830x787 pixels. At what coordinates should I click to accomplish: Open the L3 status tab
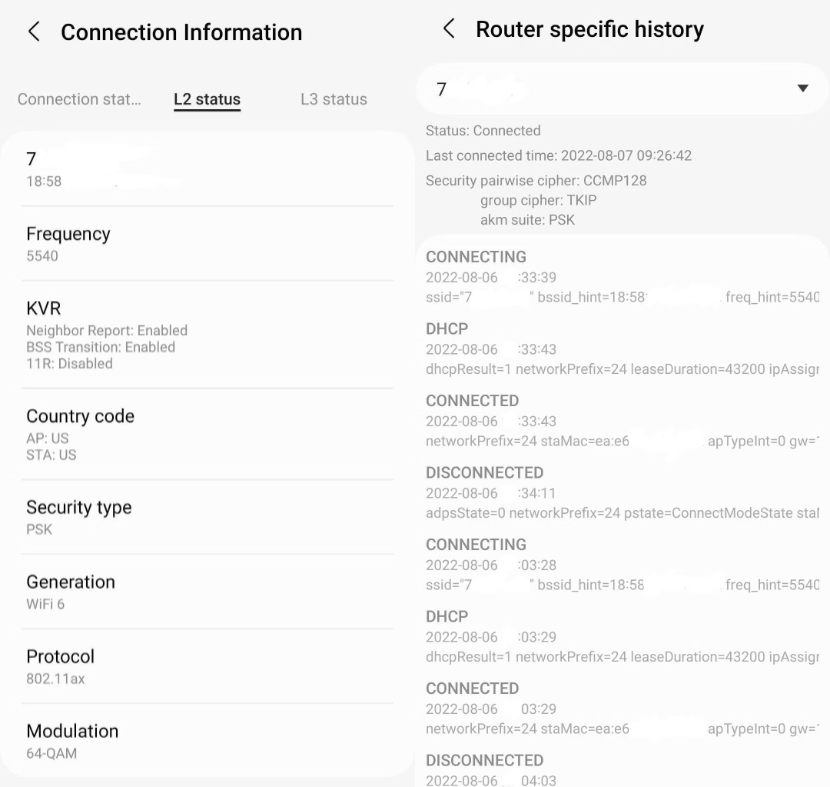[x=333, y=99]
